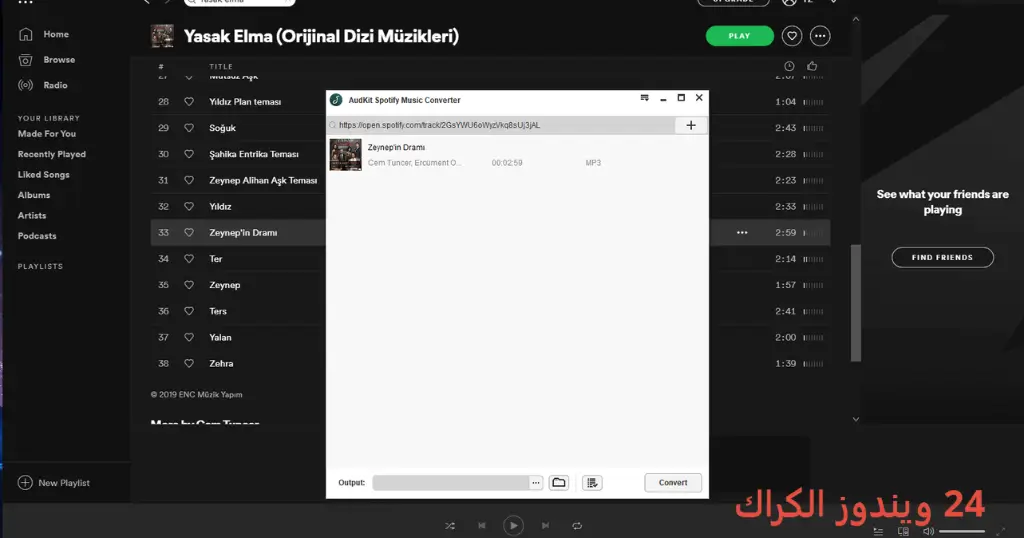Viewport: 1024px width, 538px height.
Task: Select track Şahika Entrika Teması
Action: 253,154
